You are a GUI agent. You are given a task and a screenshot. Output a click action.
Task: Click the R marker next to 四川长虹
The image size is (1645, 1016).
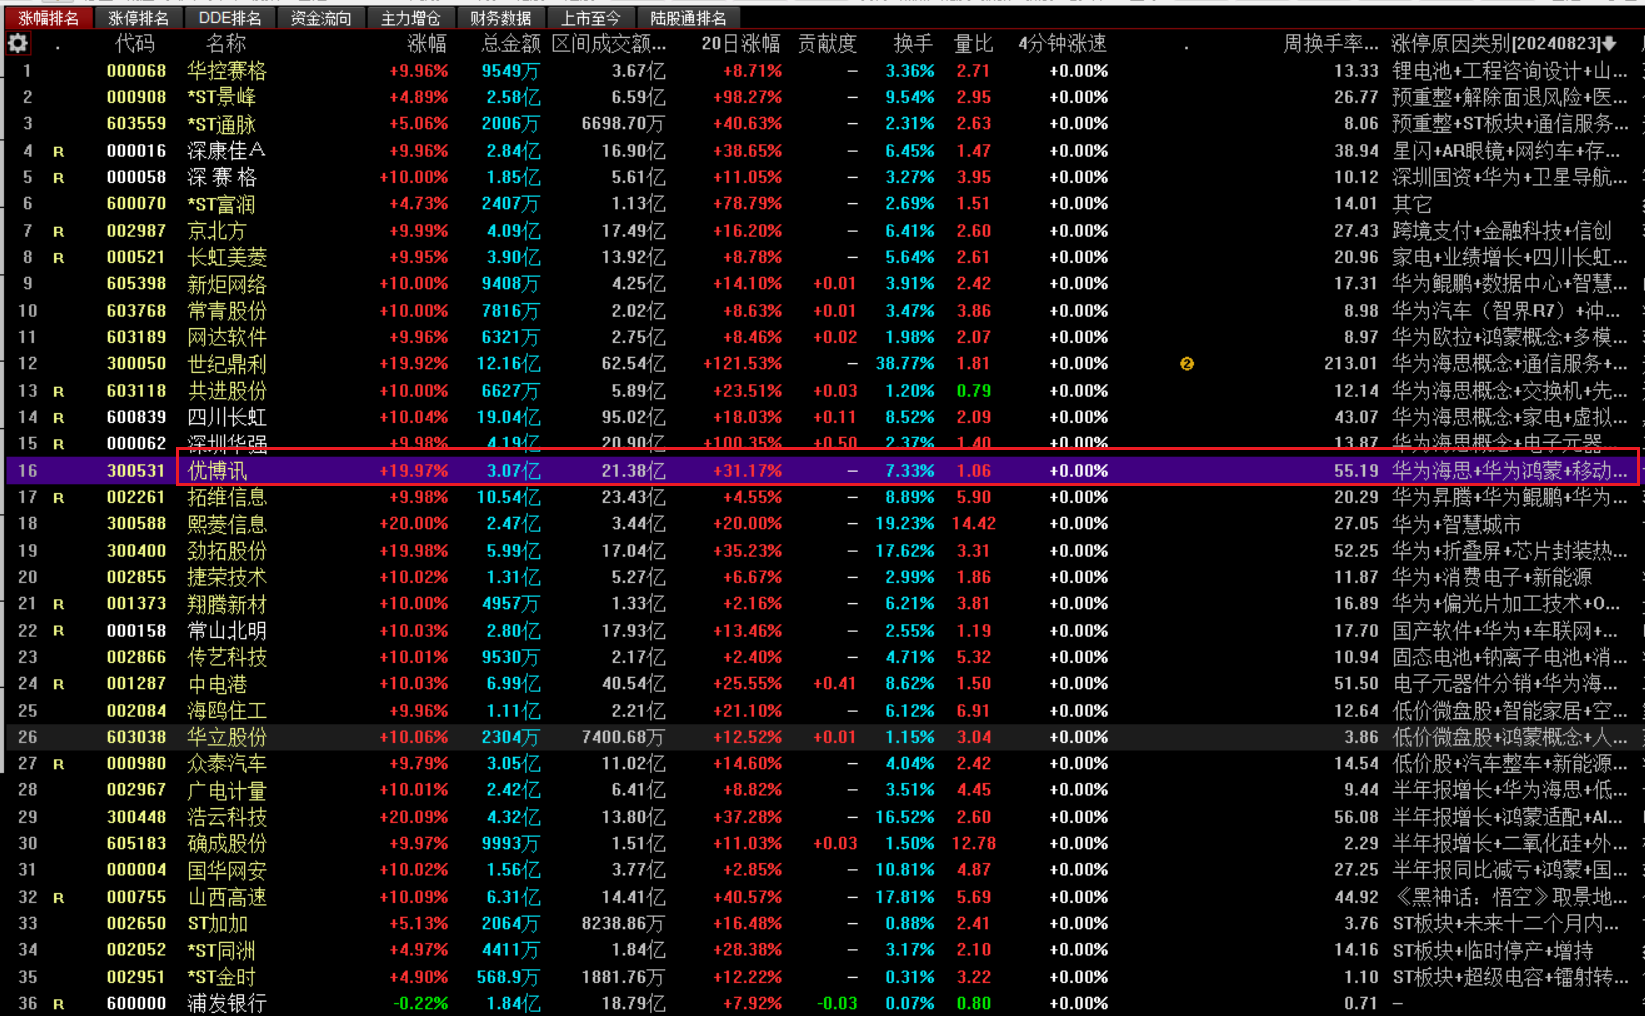(x=58, y=418)
